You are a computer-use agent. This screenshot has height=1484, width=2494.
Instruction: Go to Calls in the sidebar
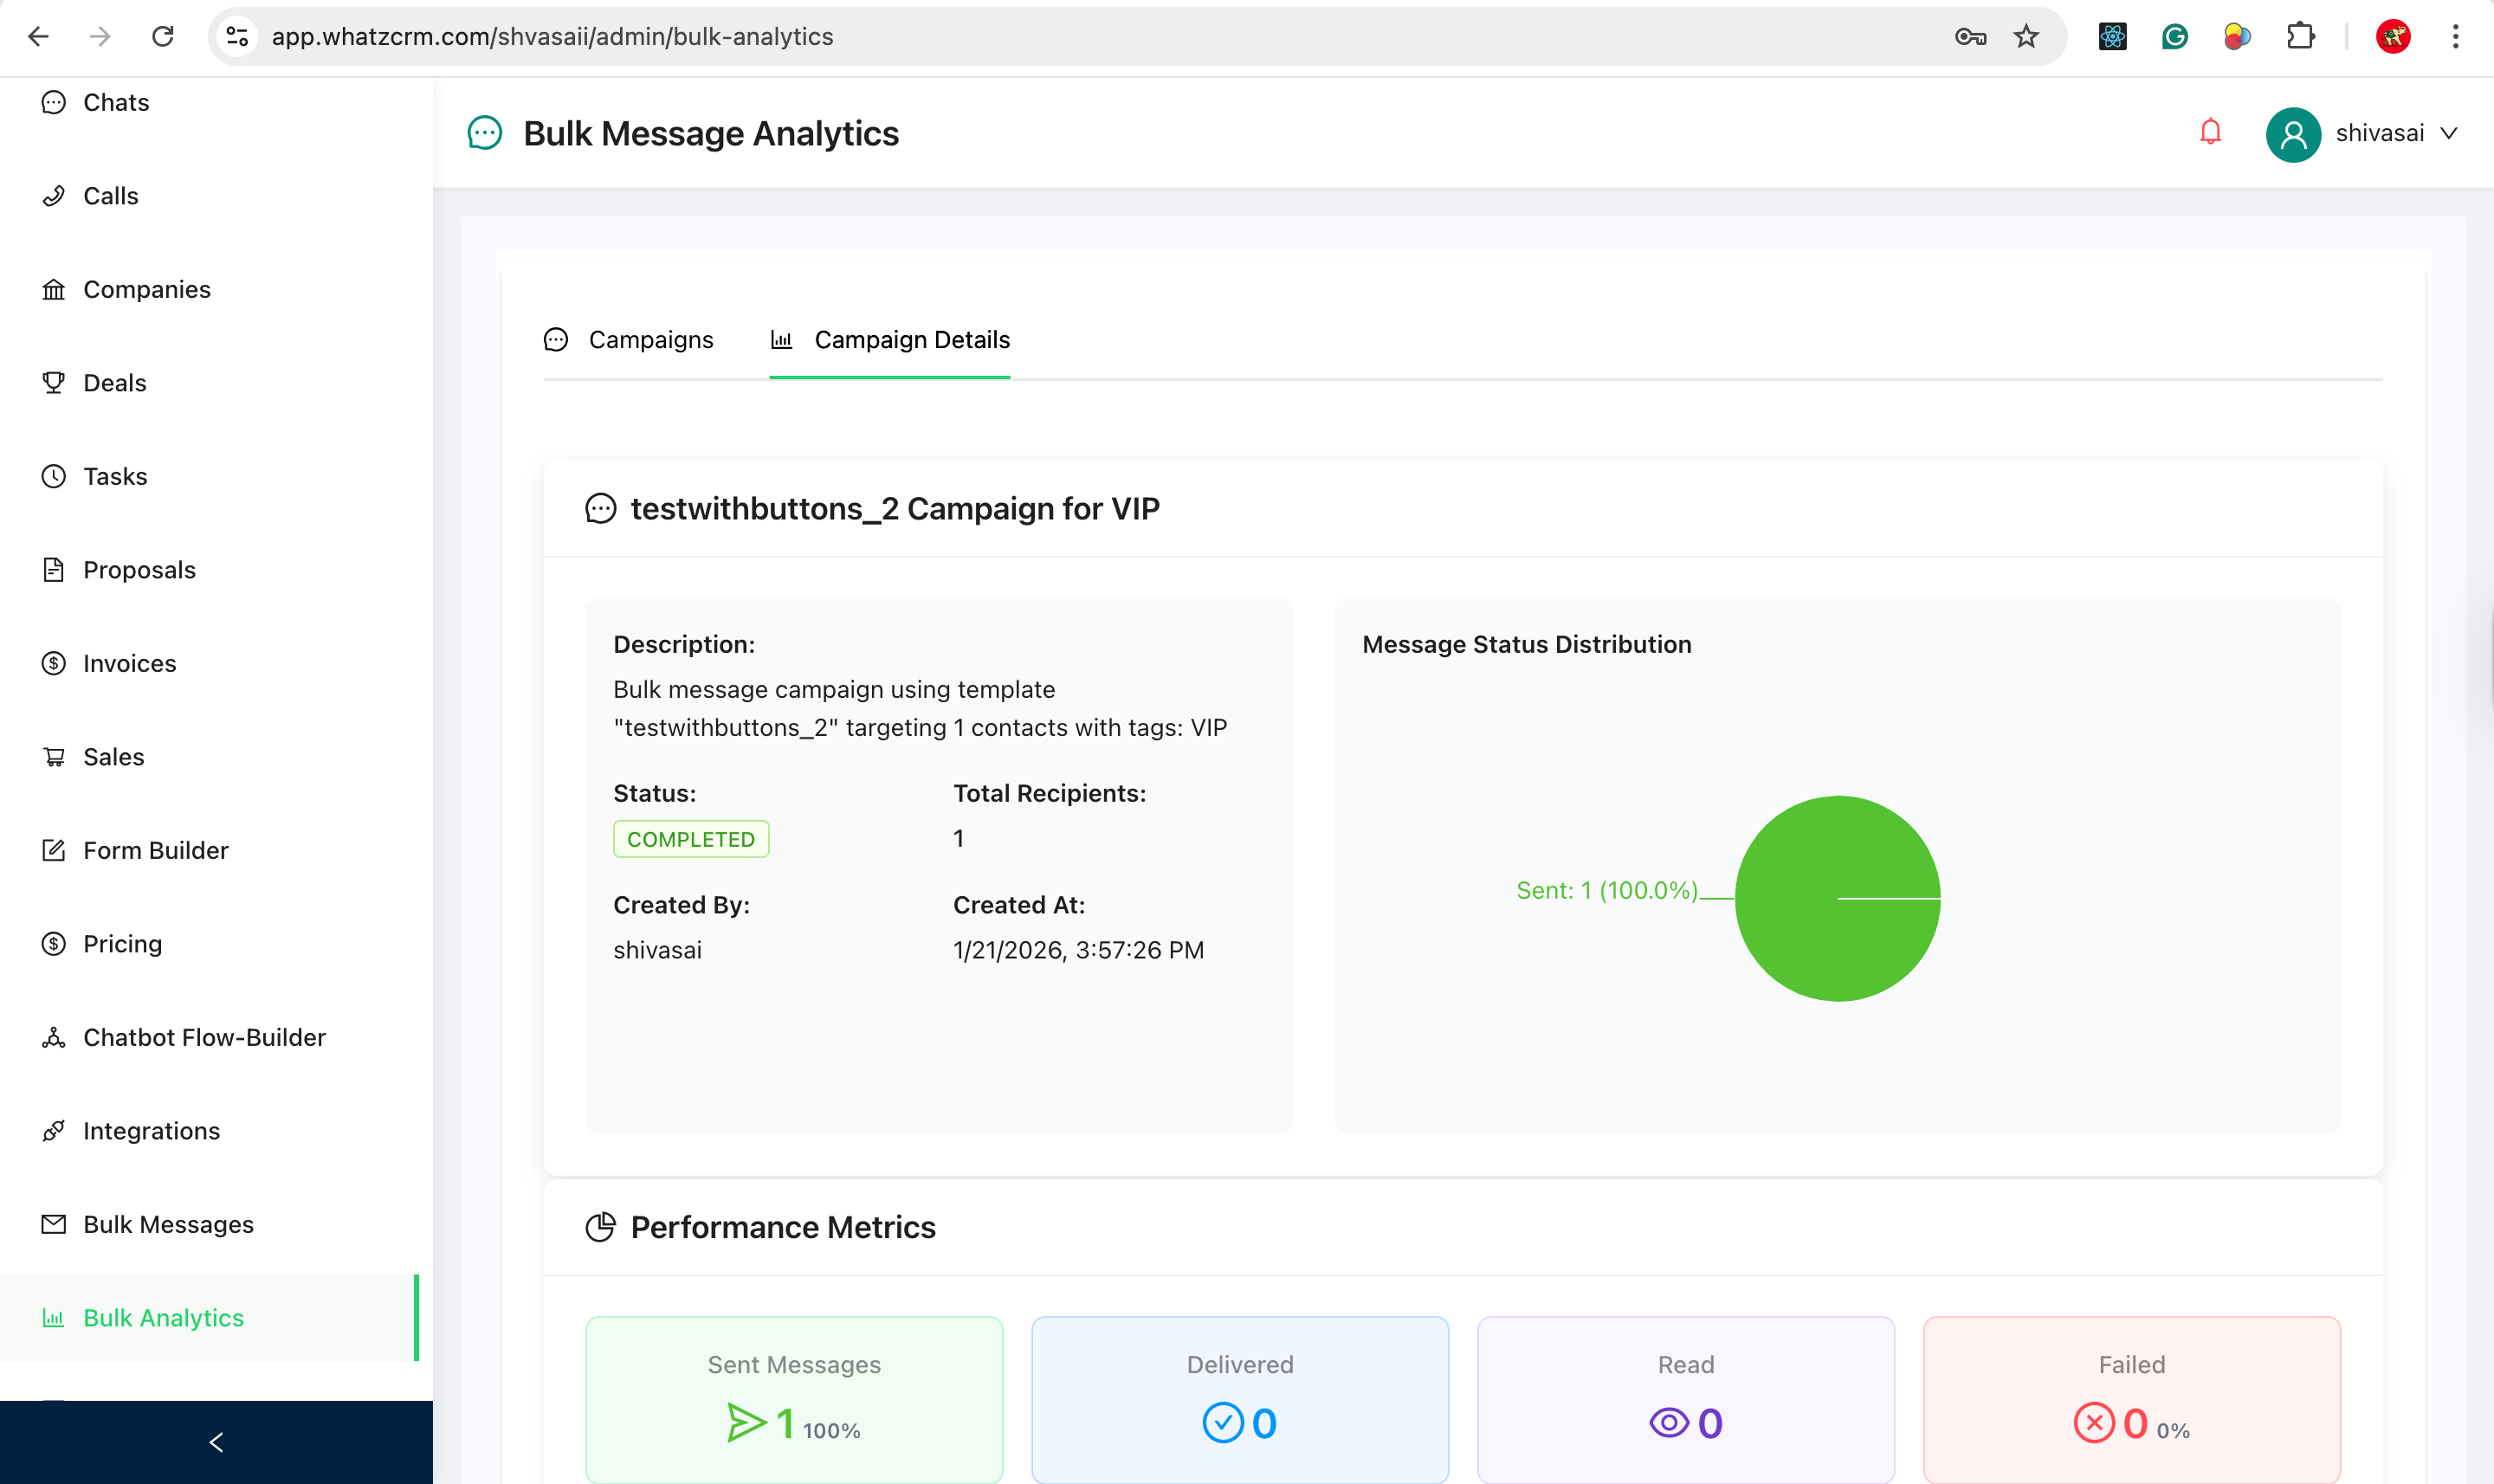[x=110, y=196]
